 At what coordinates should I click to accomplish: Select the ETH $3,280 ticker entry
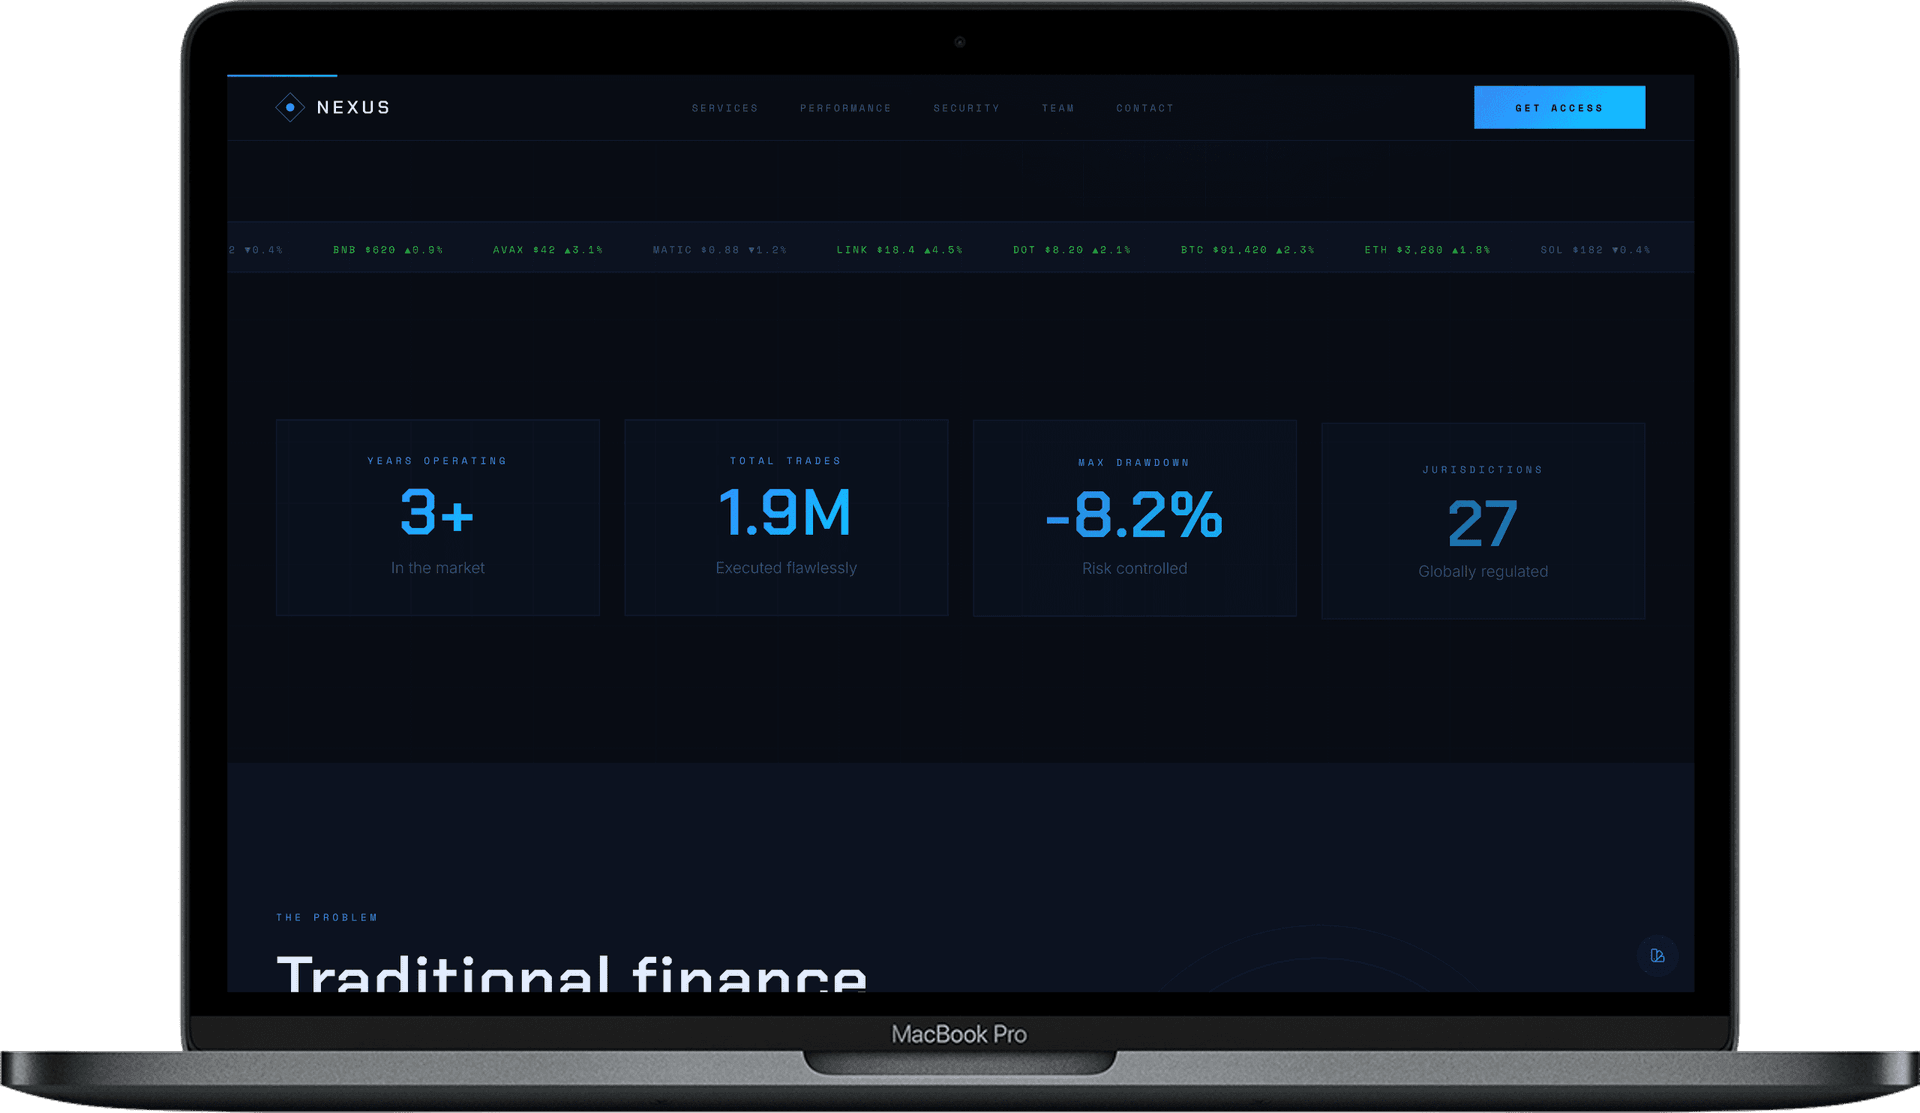1428,250
